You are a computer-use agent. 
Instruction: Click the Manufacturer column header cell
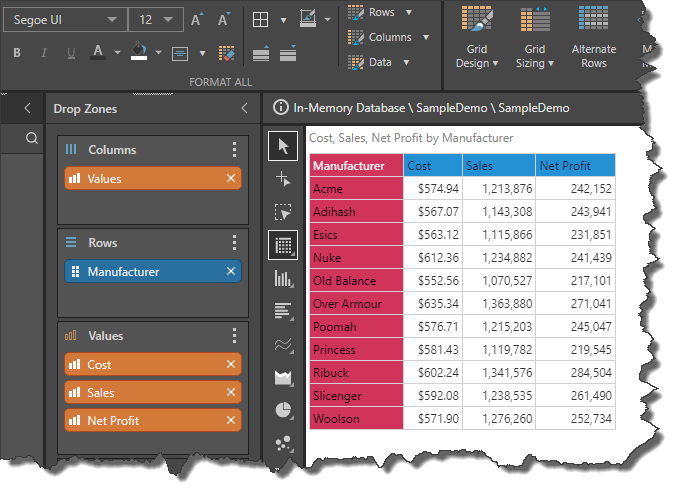(356, 165)
